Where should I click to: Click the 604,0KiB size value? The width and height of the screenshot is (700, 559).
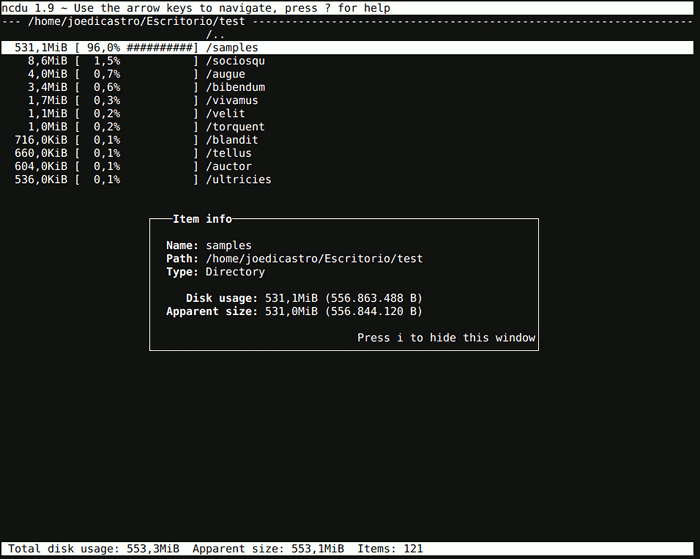41,166
